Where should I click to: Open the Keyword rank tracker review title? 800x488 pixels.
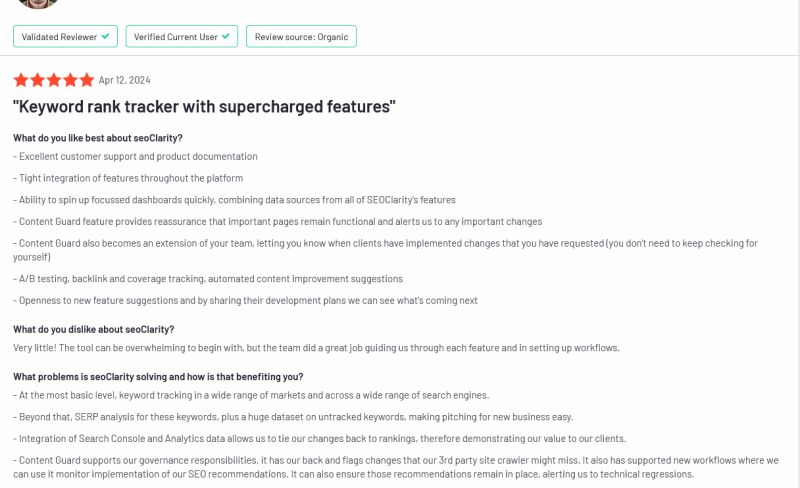pos(204,107)
